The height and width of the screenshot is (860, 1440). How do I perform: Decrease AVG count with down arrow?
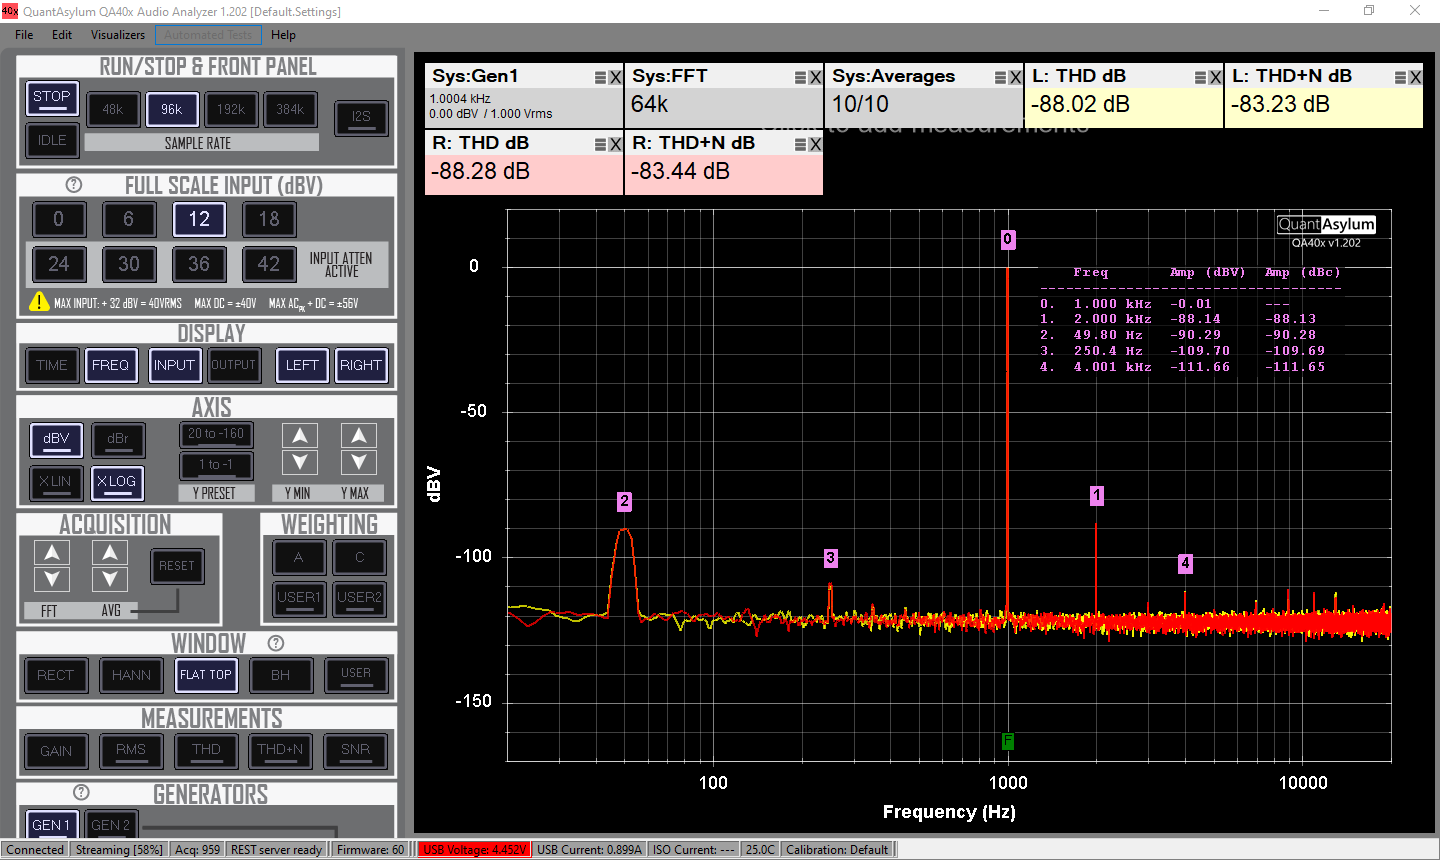(x=110, y=579)
